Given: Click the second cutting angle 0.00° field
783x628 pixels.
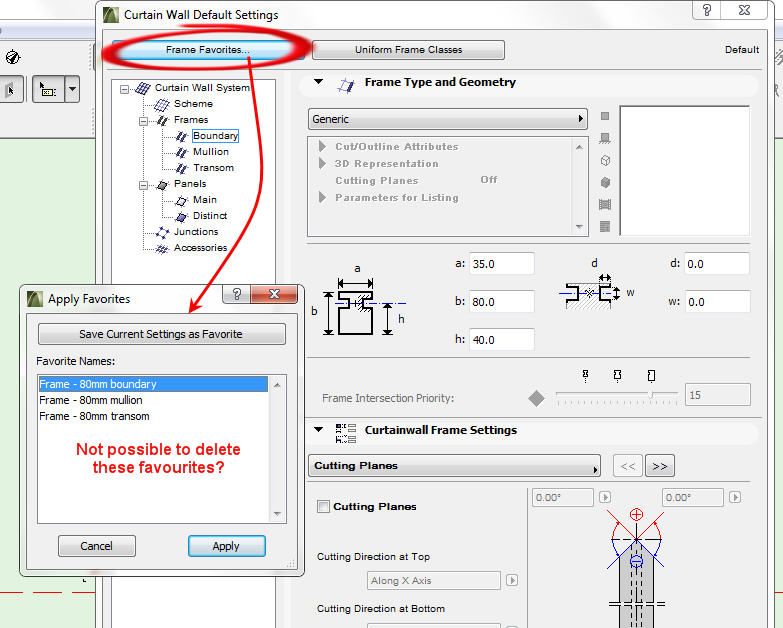Looking at the screenshot, I should point(693,498).
